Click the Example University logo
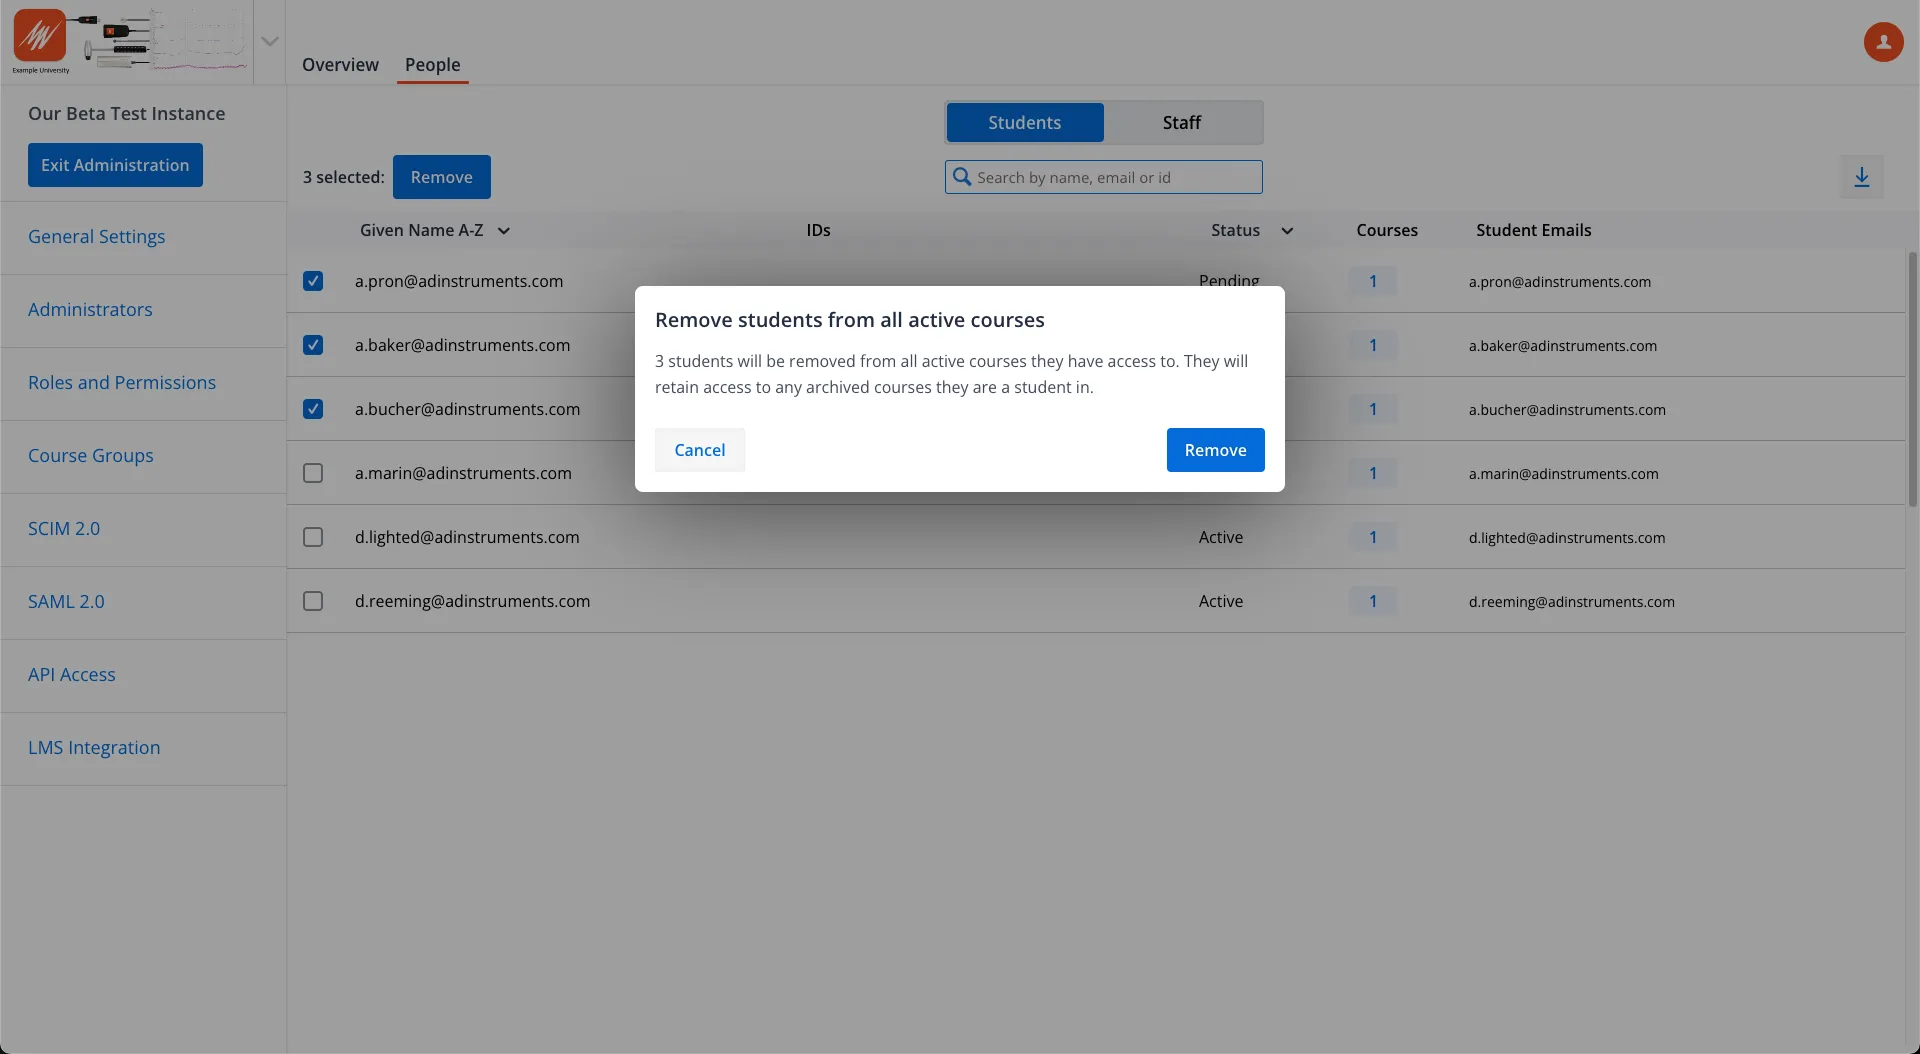 (x=40, y=40)
